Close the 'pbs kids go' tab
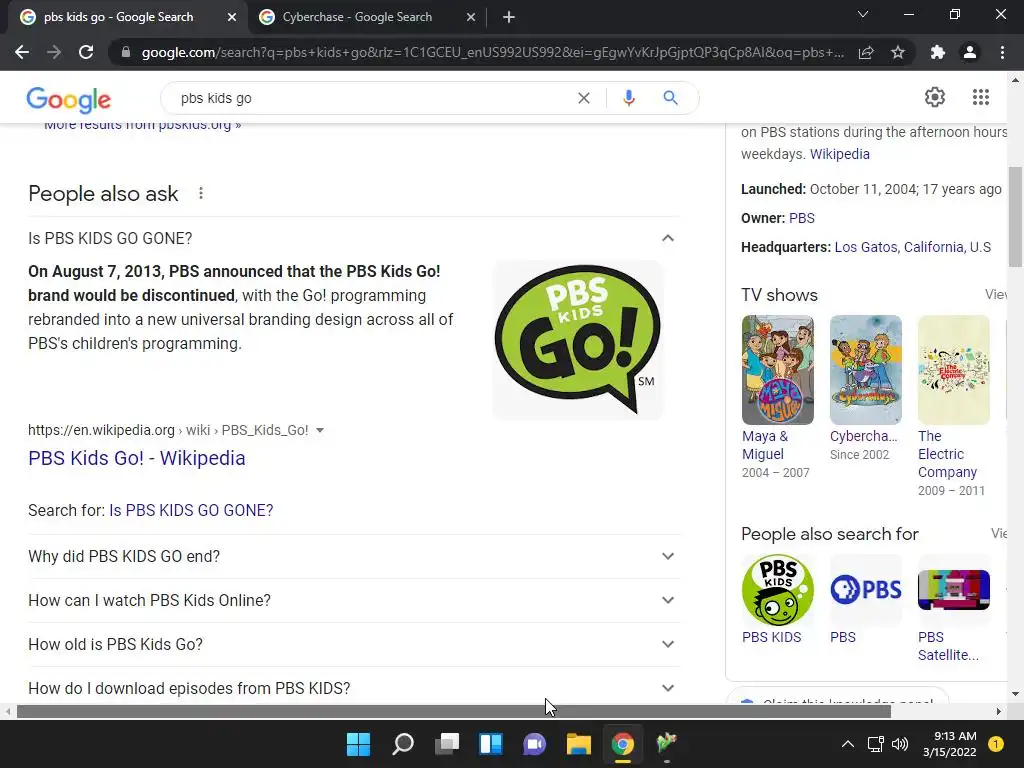The image size is (1024, 768). click(232, 17)
